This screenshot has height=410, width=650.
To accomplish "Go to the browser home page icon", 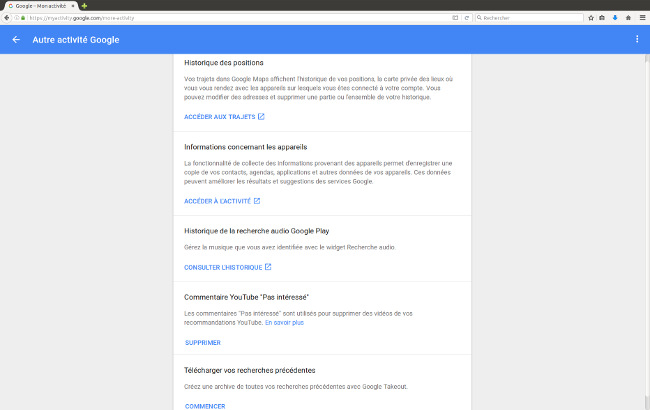I will coord(628,17).
